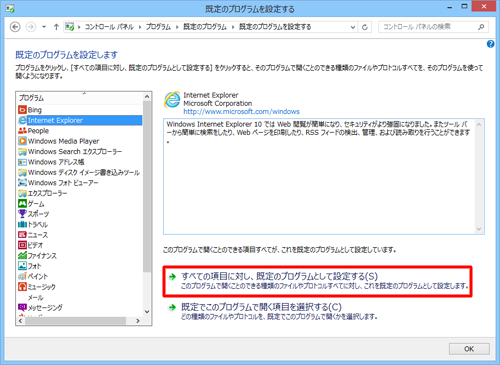This screenshot has height=365, width=500.
Task: Click the OK button
Action: (469, 349)
